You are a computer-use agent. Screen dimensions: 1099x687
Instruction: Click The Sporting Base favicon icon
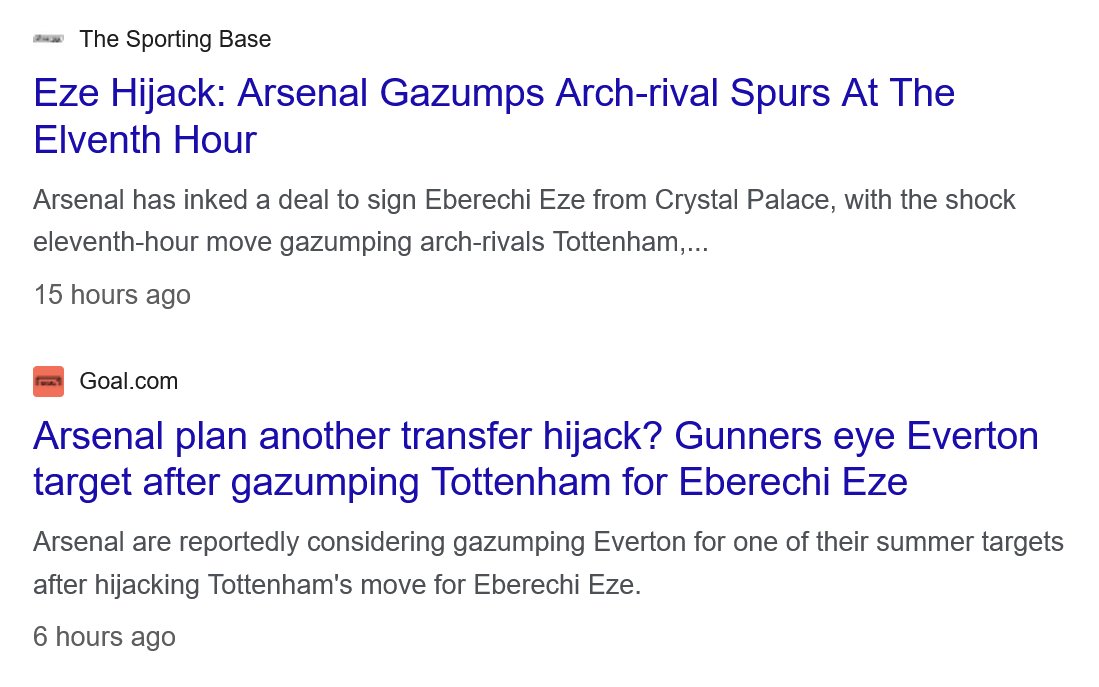point(48,39)
